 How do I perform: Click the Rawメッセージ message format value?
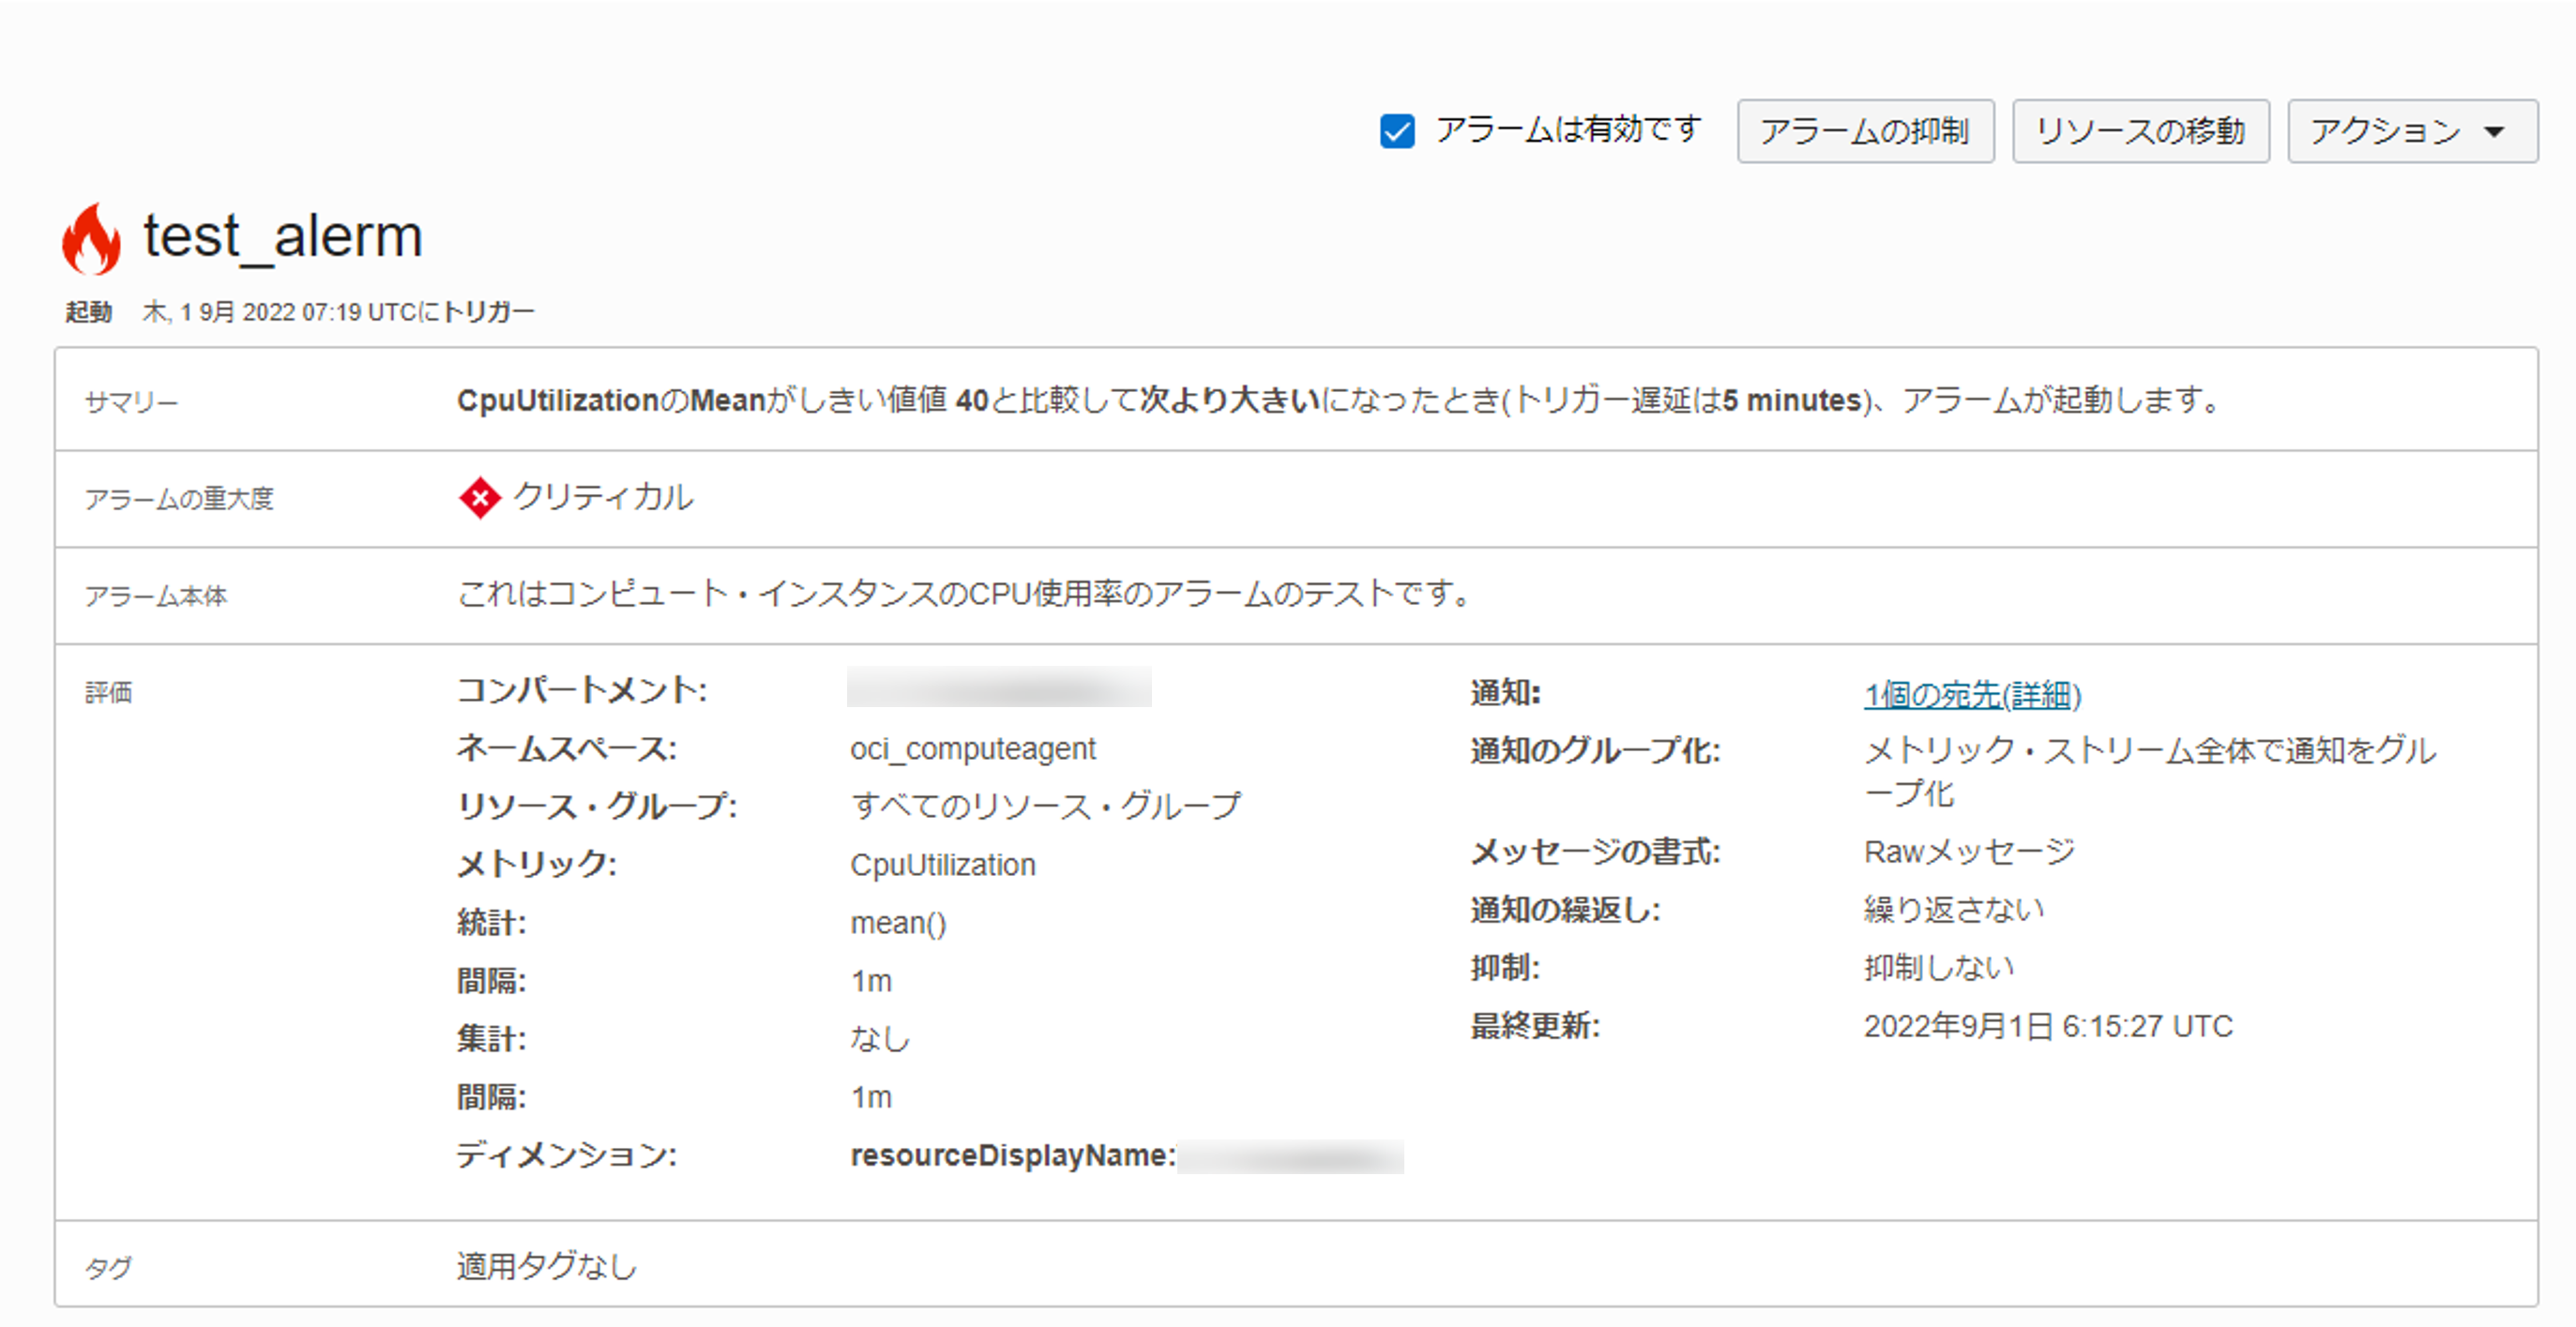(x=1969, y=852)
